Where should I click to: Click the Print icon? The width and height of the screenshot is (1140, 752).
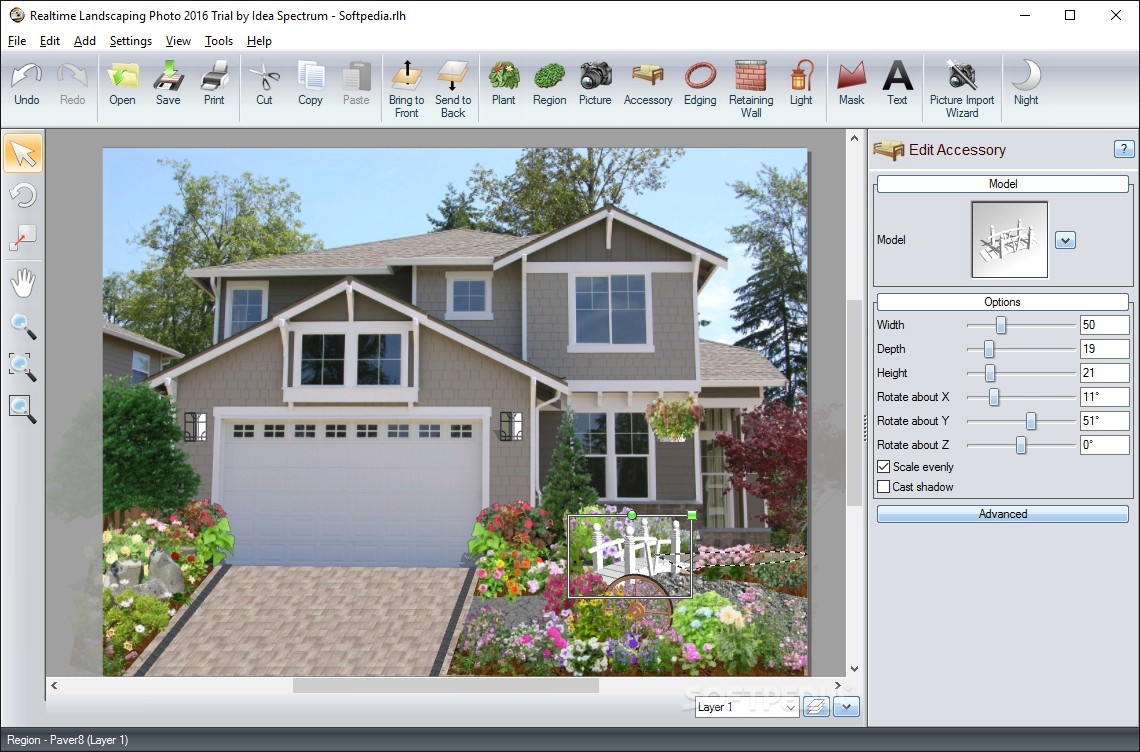click(x=214, y=84)
